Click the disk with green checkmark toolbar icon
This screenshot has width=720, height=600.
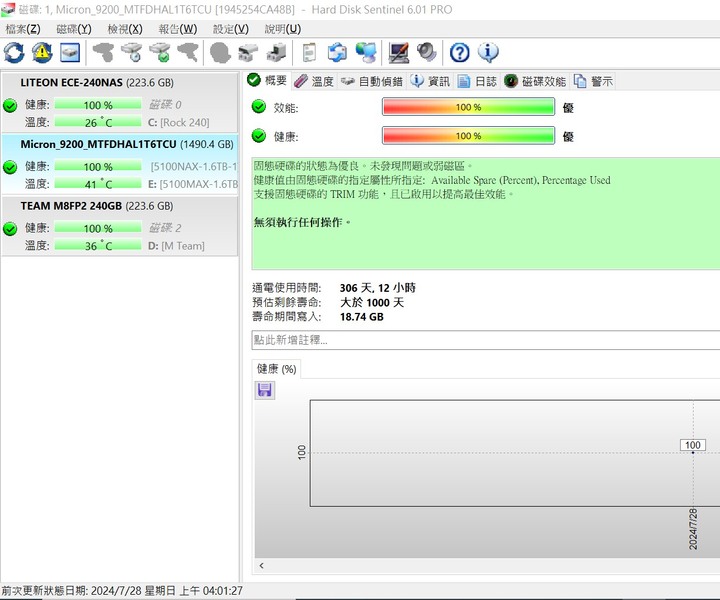pyautogui.click(x=160, y=52)
